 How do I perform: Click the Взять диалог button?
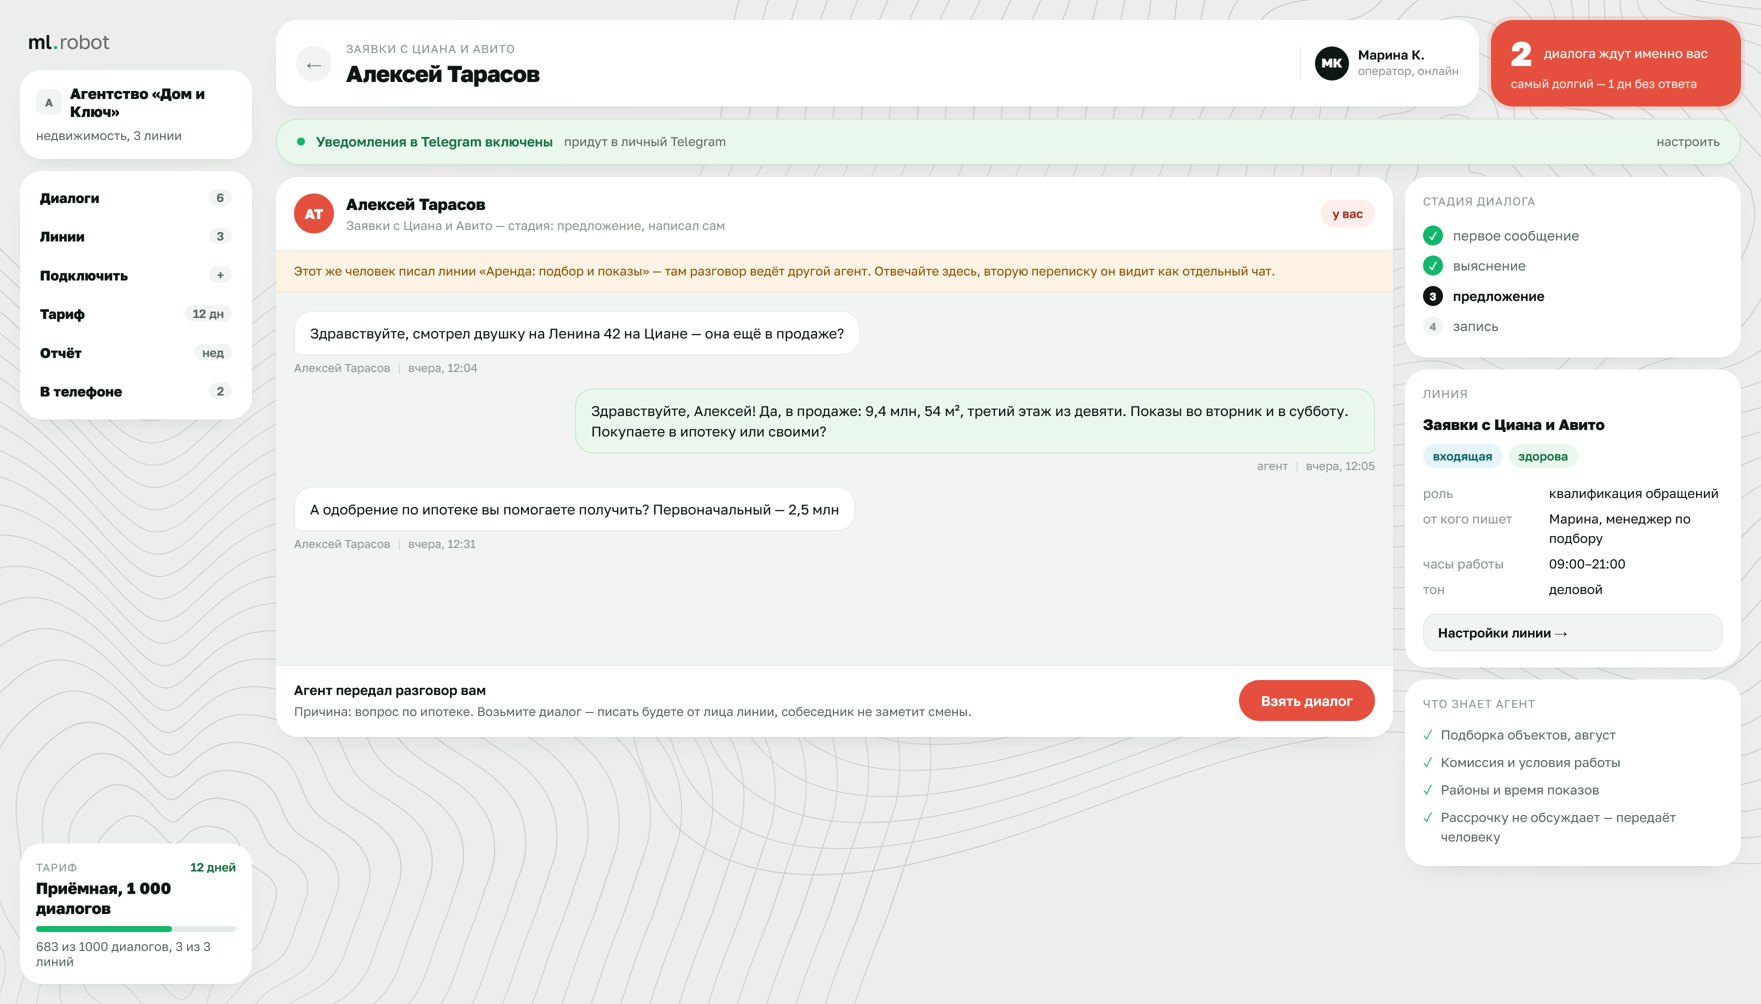point(1306,701)
